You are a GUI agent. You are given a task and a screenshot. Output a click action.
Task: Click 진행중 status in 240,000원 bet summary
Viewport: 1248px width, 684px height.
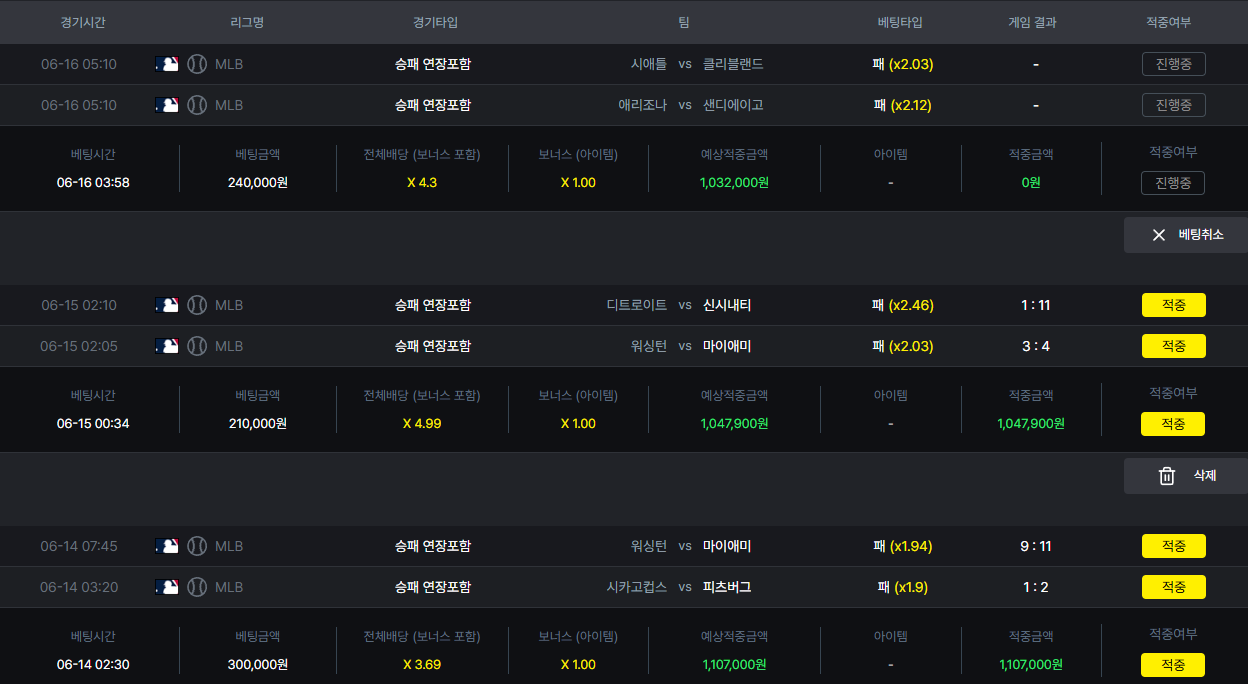(x=1172, y=183)
